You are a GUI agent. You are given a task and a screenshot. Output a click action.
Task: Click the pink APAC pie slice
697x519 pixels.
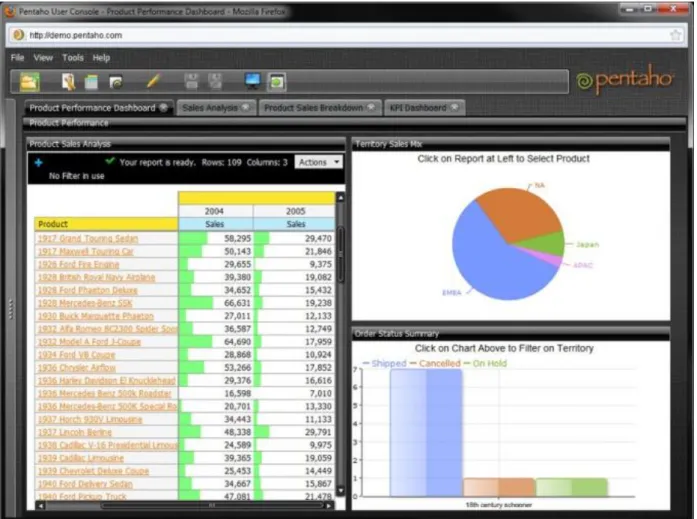(551, 258)
